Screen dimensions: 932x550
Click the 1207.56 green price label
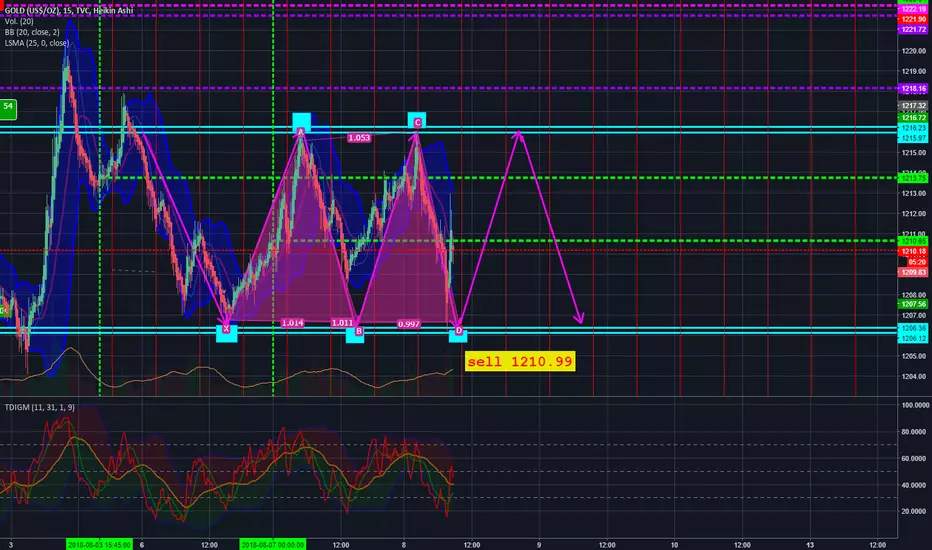pyautogui.click(x=913, y=304)
